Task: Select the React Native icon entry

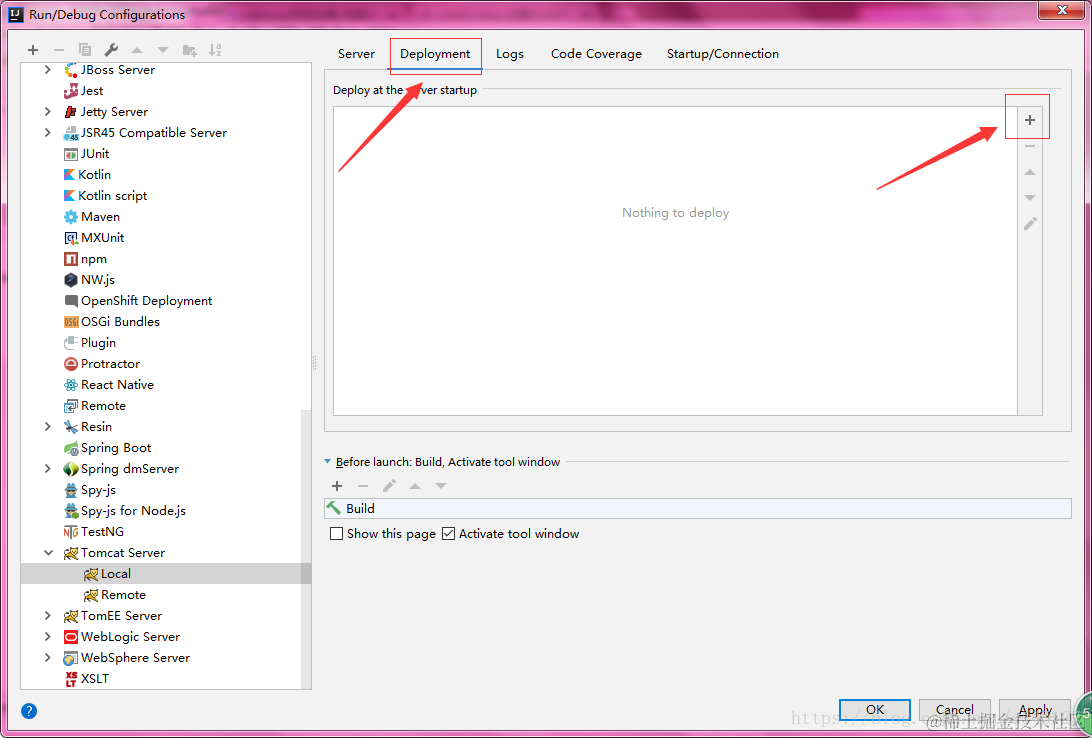Action: click(x=70, y=385)
